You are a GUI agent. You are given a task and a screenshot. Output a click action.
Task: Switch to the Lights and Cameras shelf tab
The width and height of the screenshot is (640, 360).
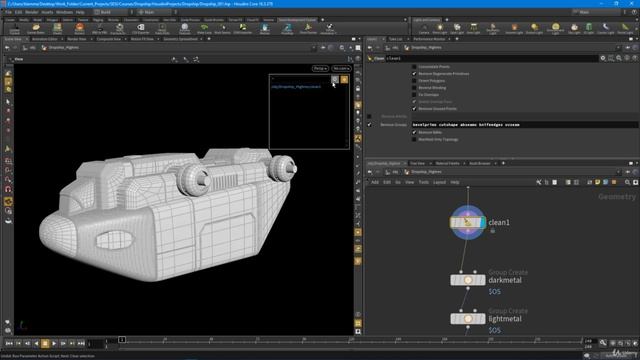tap(427, 20)
